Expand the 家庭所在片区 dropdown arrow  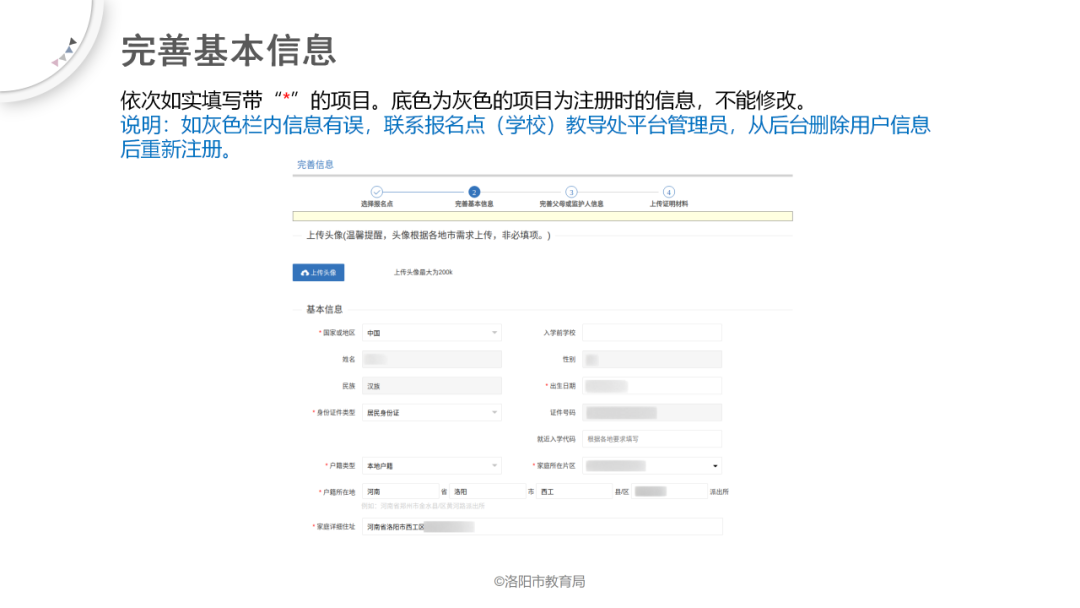tap(716, 465)
